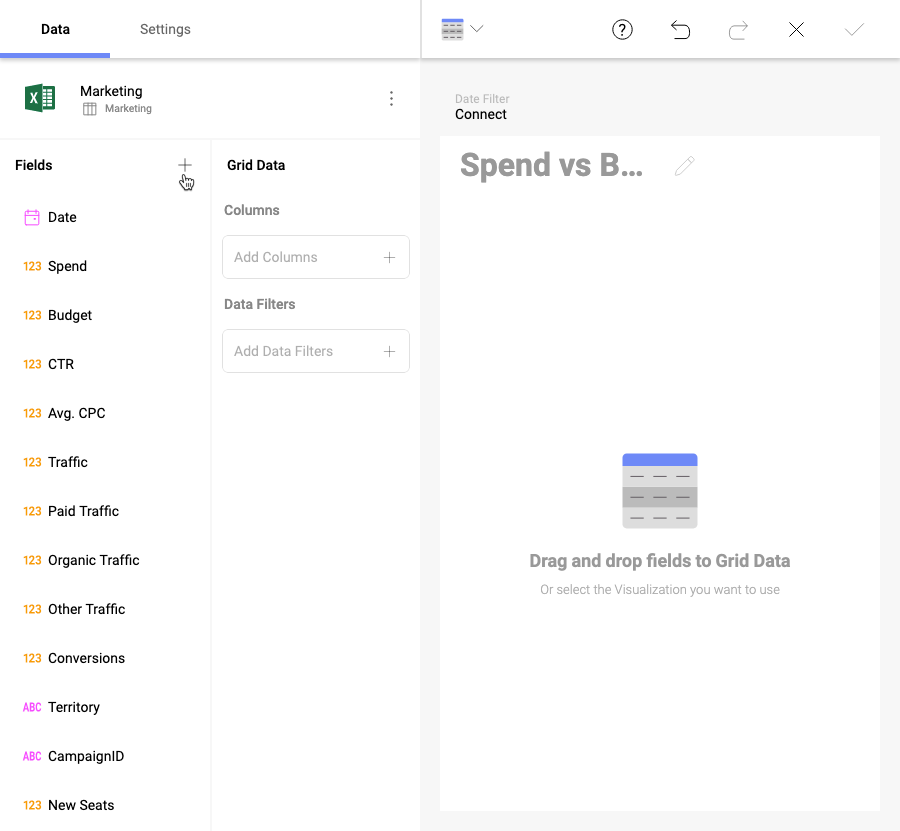
Task: Discard changes with the X icon
Action: tap(796, 30)
